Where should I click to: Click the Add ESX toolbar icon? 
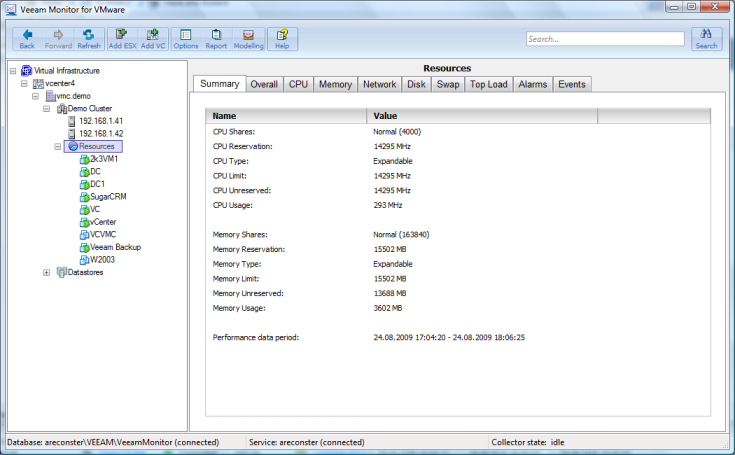[x=122, y=38]
